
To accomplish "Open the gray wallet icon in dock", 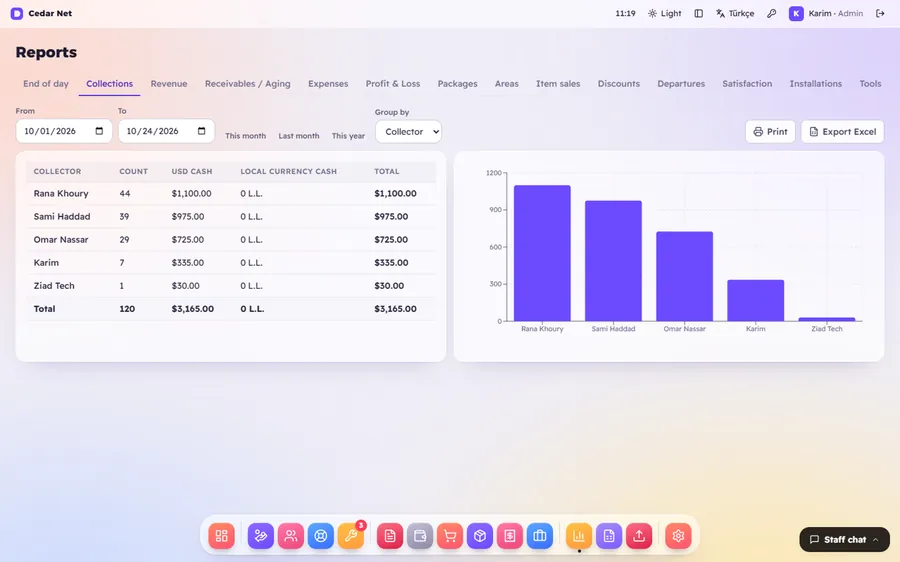I will point(420,536).
